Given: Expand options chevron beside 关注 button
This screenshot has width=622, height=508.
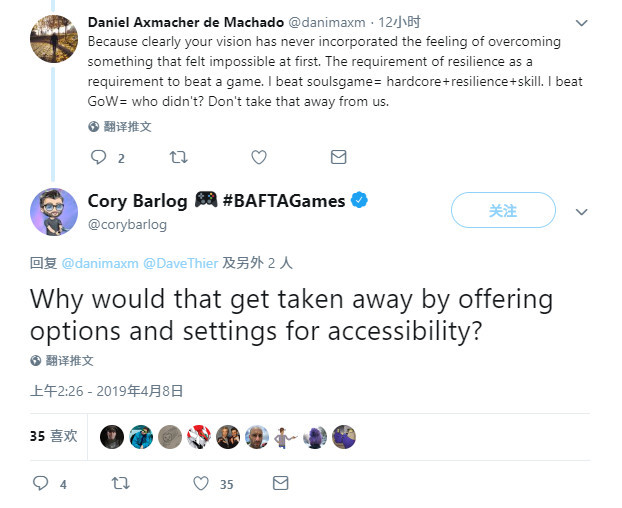Looking at the screenshot, I should [x=582, y=212].
